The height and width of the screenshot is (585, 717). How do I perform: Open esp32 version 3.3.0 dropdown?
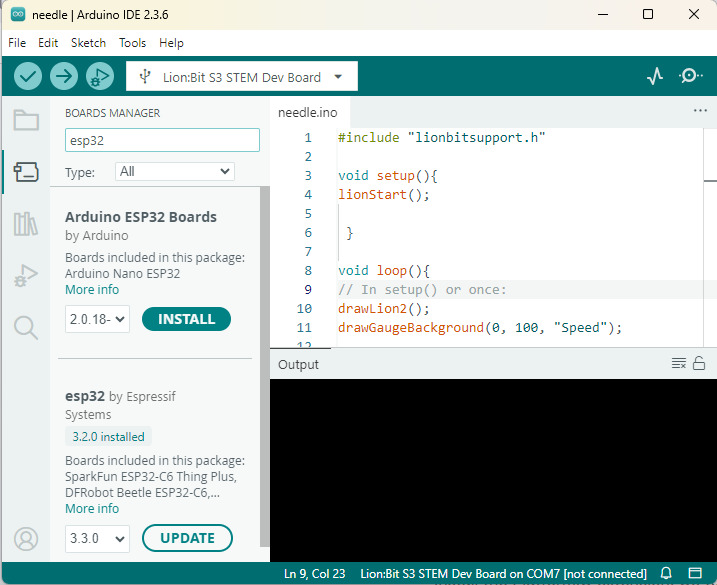(x=98, y=538)
